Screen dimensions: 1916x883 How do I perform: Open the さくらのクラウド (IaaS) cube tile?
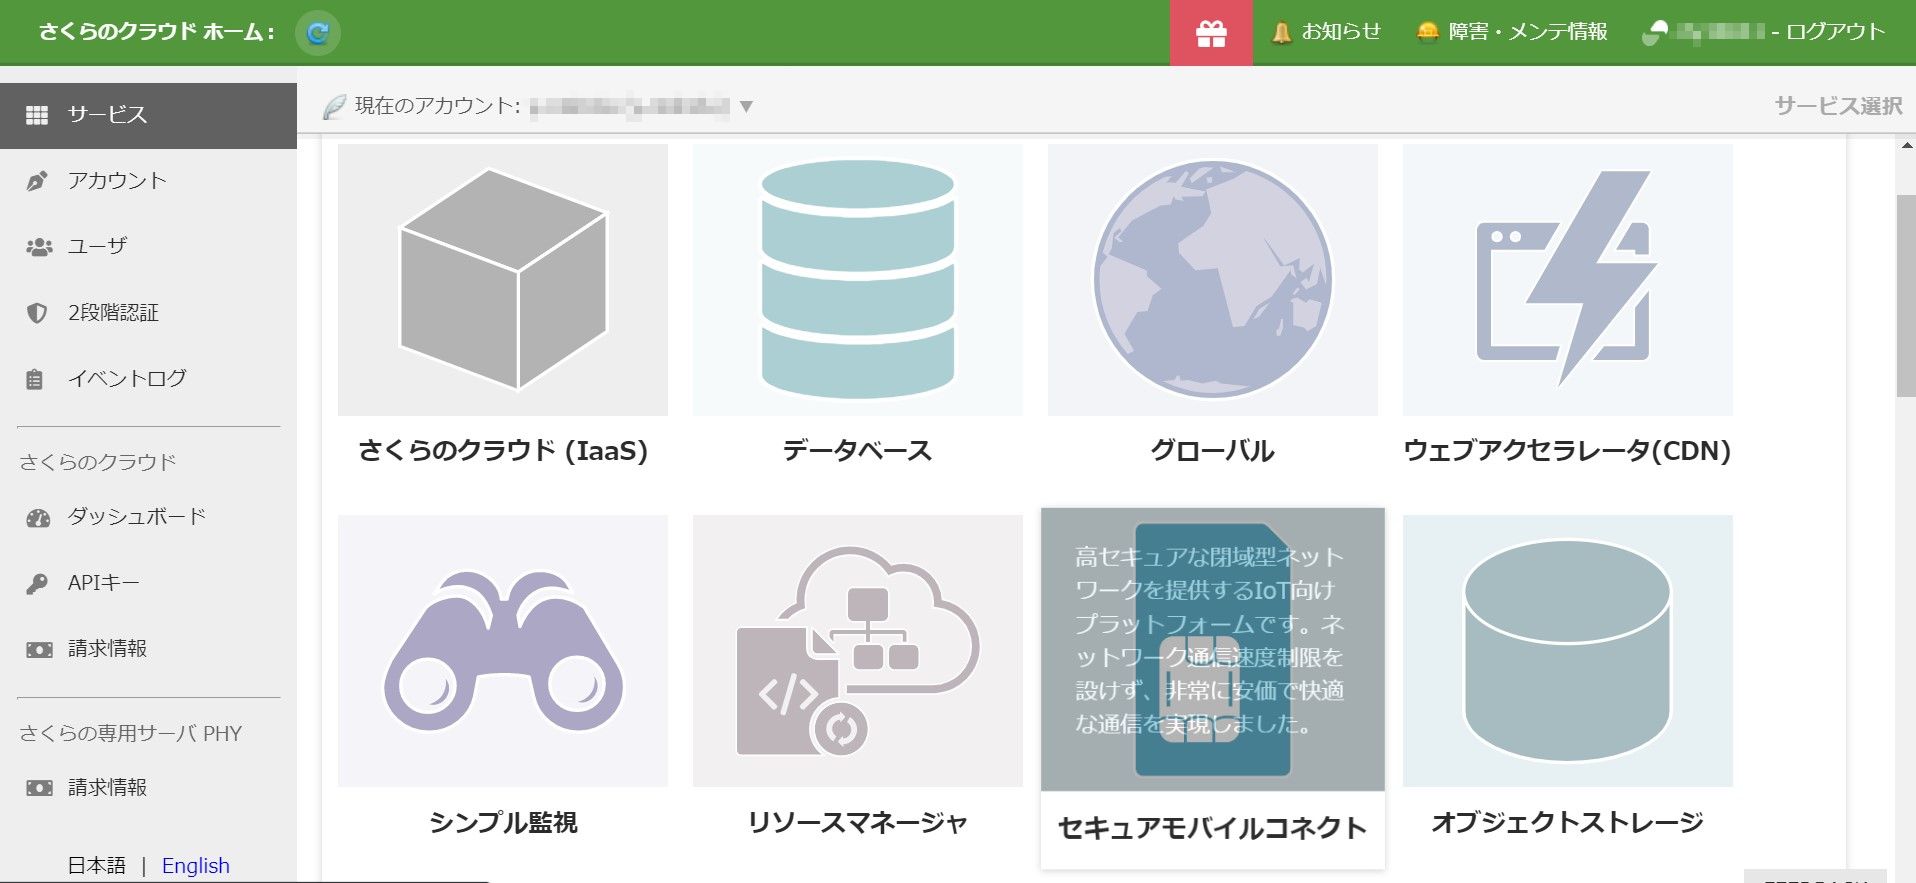[x=502, y=280]
